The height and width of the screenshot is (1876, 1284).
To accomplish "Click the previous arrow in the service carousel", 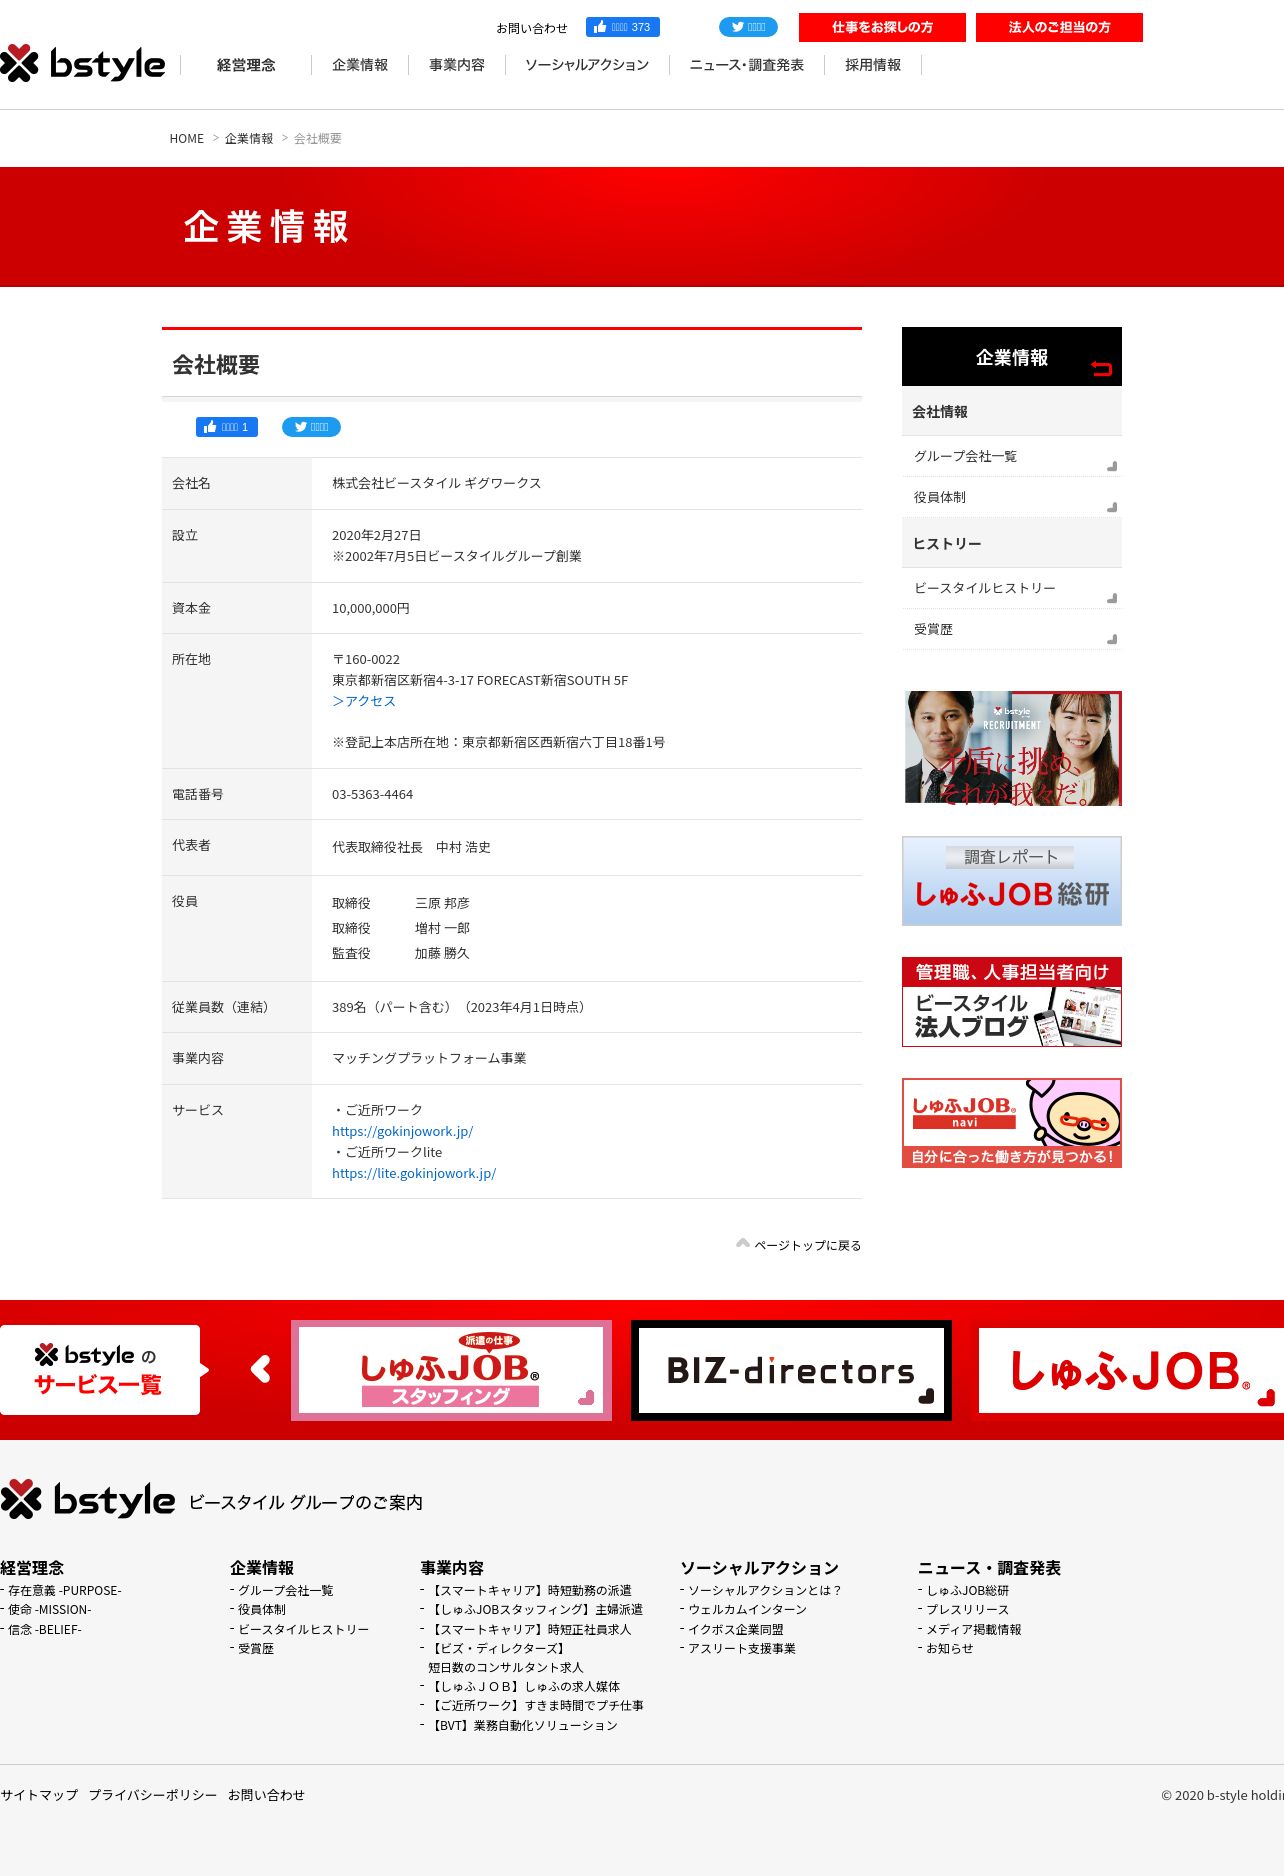I will [261, 1369].
